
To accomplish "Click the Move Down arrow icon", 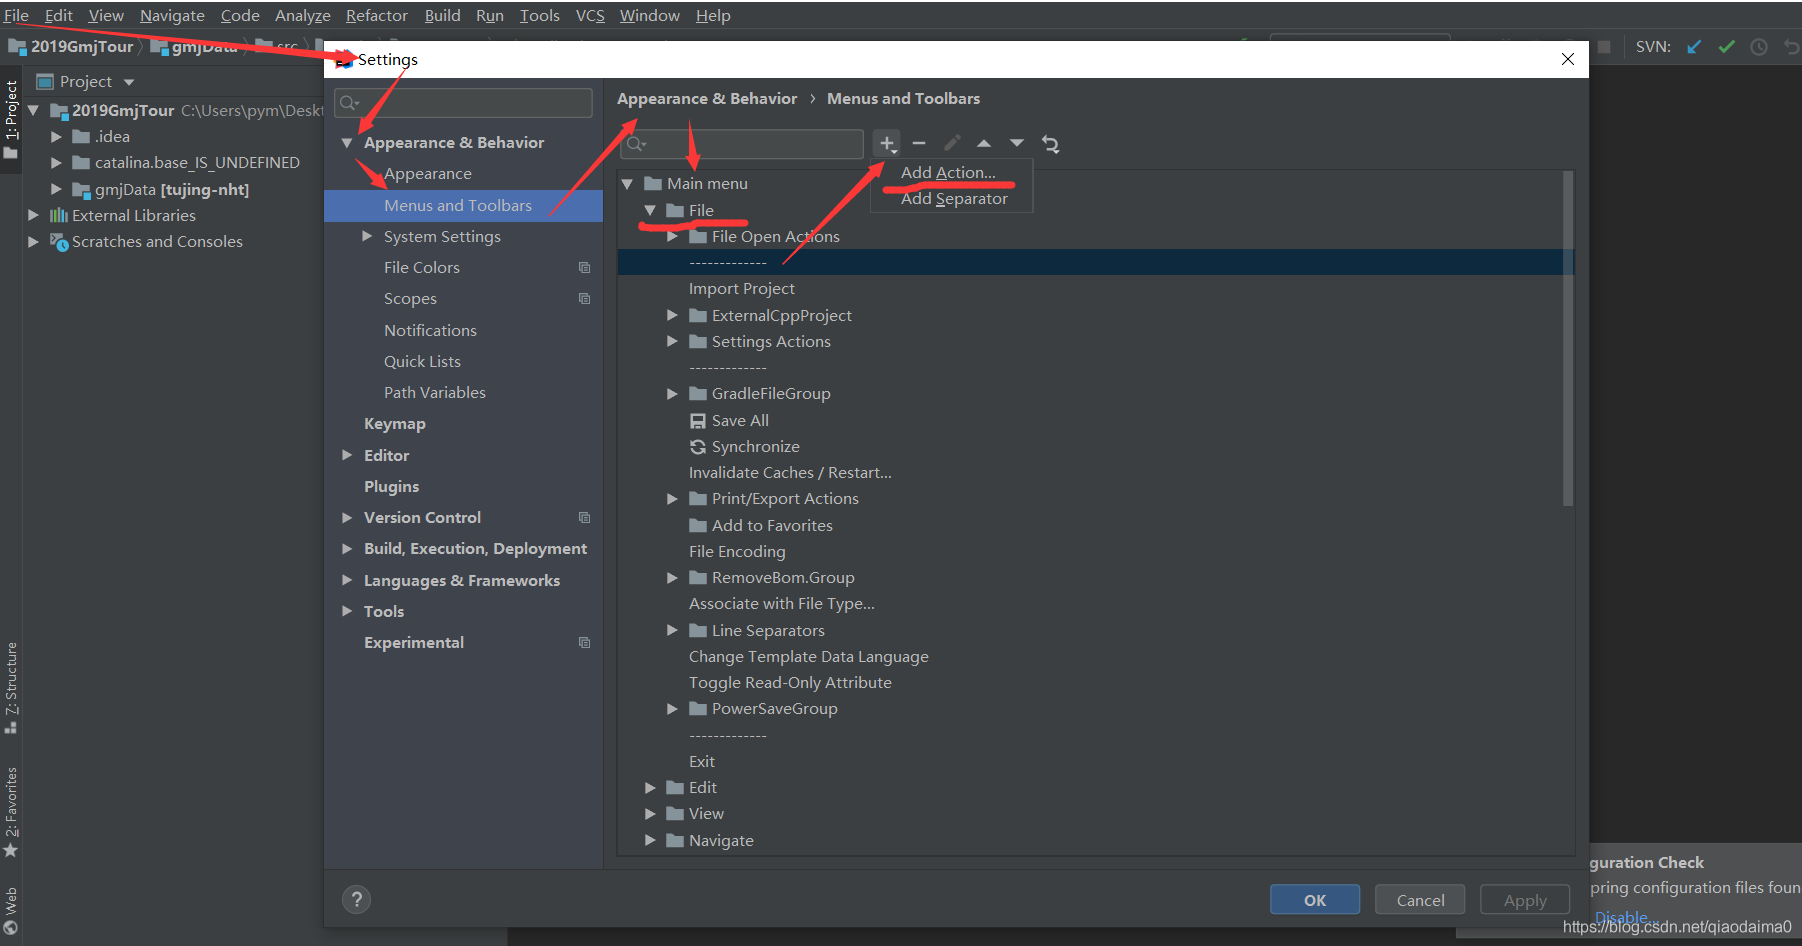I will (x=1017, y=144).
